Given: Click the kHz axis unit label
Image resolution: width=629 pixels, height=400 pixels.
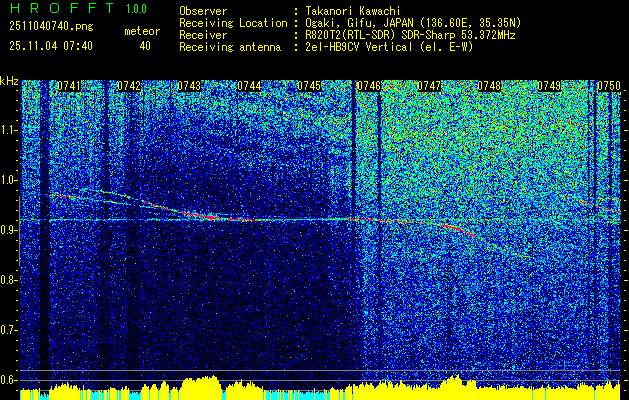Looking at the screenshot, I should [x=9, y=81].
